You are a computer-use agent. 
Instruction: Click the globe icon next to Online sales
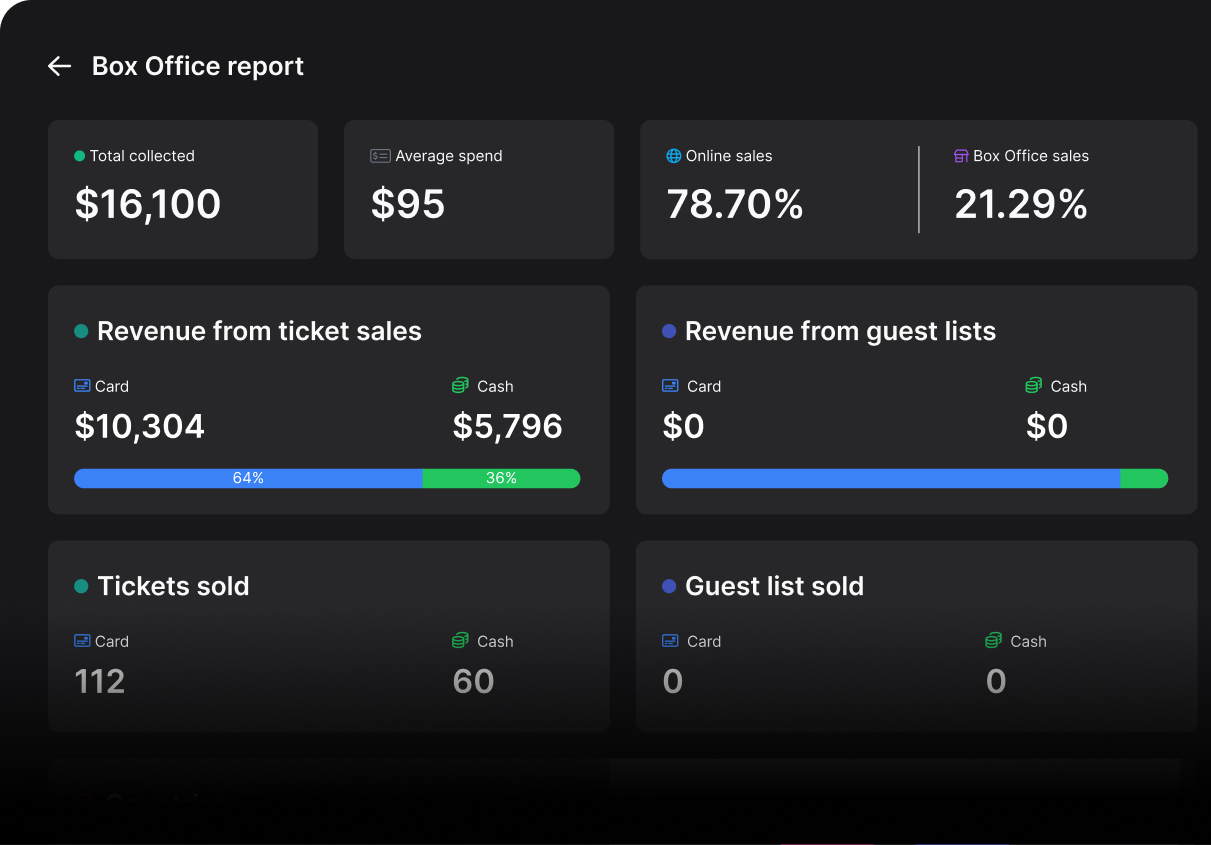pos(674,156)
